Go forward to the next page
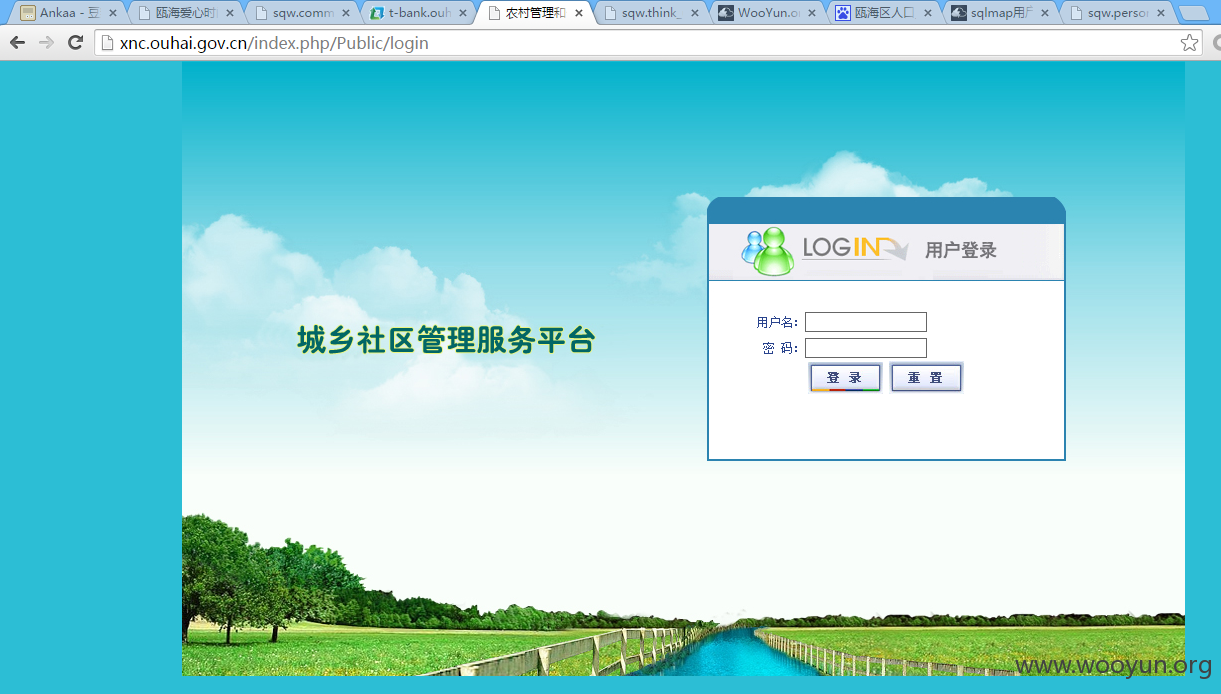Image resolution: width=1221 pixels, height=694 pixels. click(46, 43)
